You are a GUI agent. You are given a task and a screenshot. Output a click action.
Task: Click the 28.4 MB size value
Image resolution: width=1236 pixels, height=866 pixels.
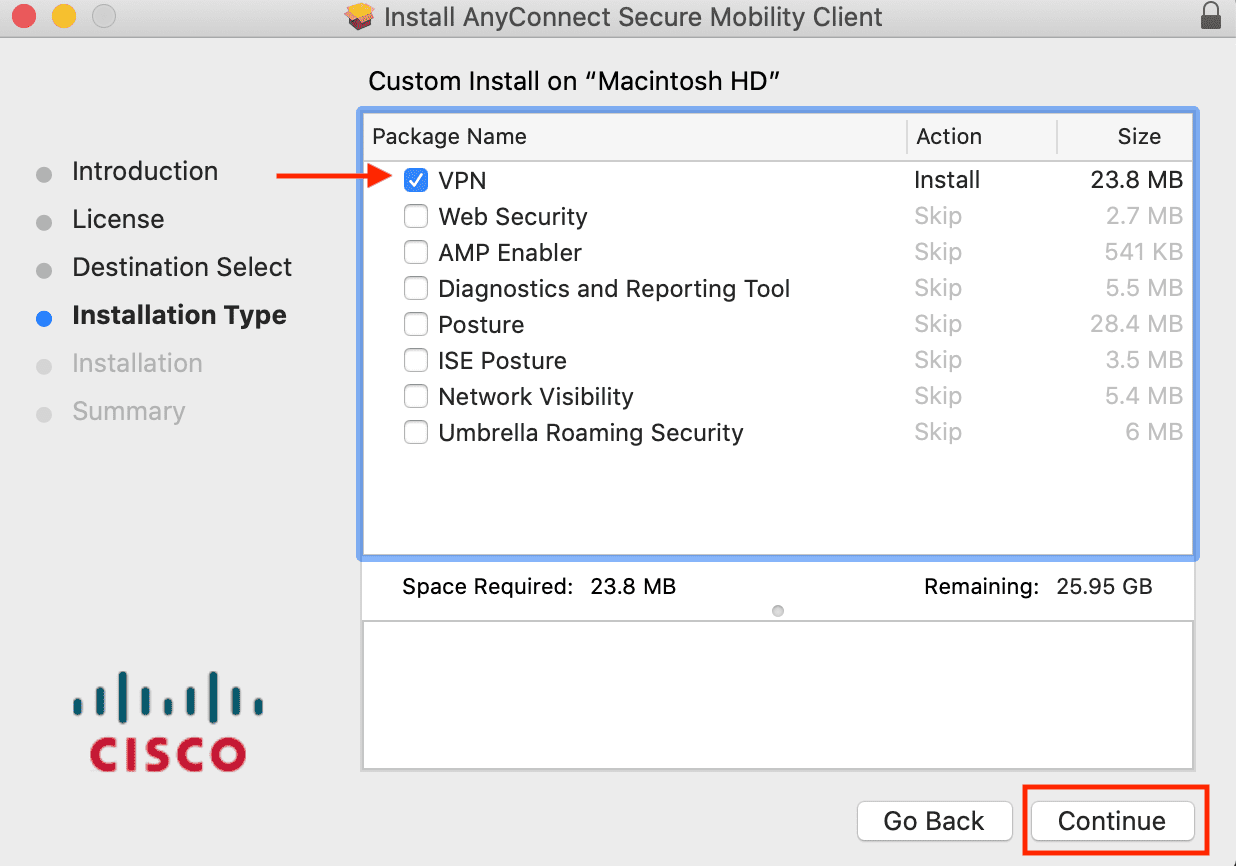tap(1137, 324)
